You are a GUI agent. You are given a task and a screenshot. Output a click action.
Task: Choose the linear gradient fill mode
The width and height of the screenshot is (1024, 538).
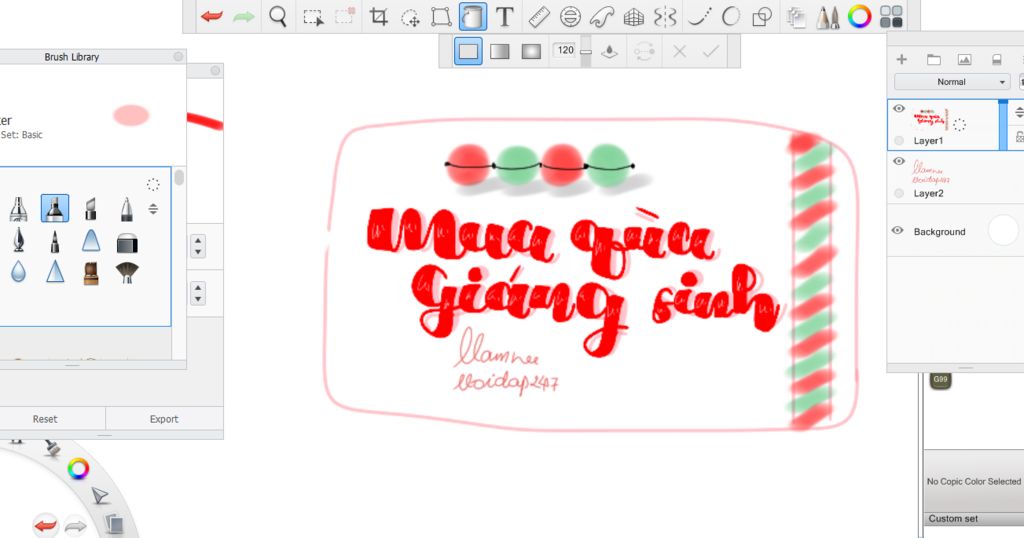(x=500, y=51)
